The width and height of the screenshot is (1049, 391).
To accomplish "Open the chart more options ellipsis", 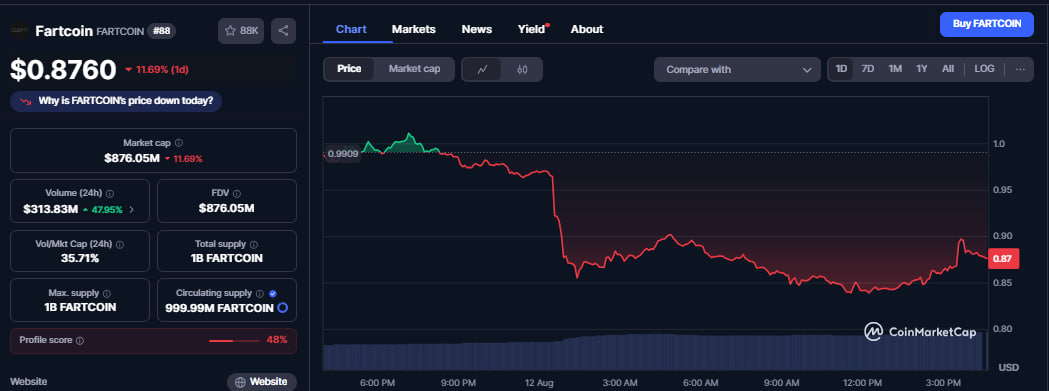I will click(1020, 69).
